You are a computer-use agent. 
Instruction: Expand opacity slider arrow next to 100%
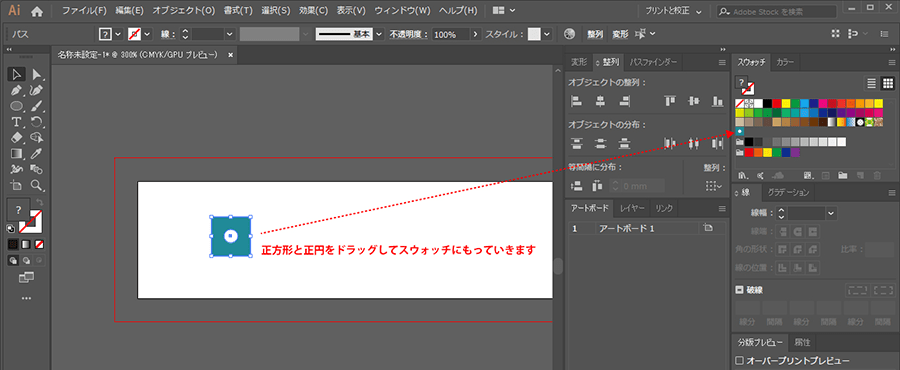click(x=475, y=34)
